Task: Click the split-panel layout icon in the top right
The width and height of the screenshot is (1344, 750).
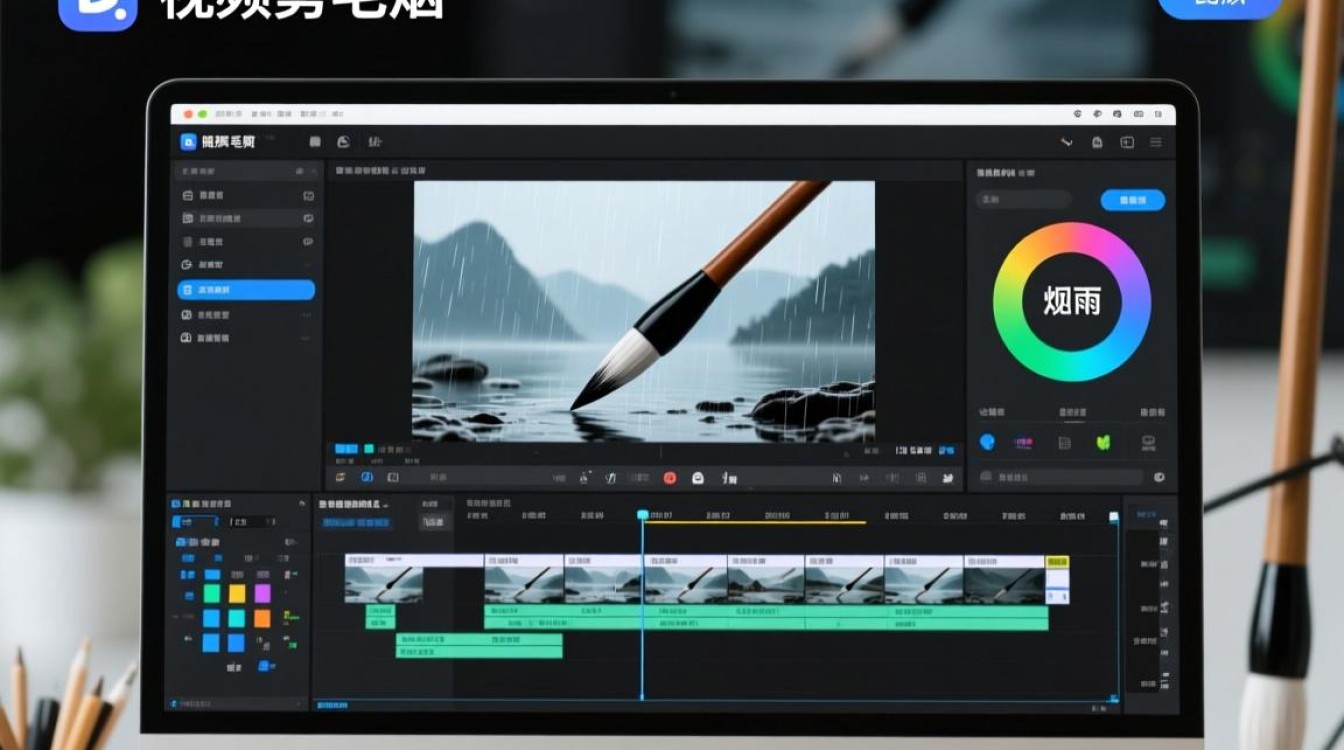Action: tap(1127, 143)
